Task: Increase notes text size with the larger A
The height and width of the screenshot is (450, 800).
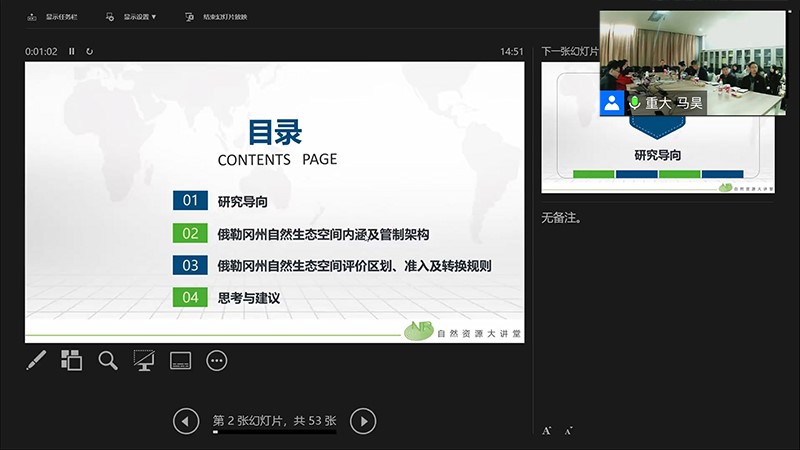Action: point(546,431)
